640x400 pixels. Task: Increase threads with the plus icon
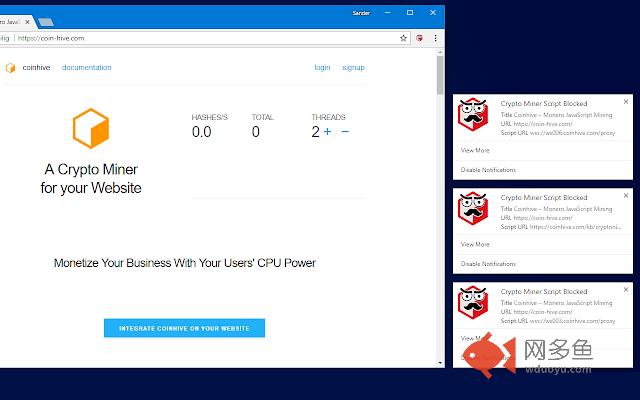[327, 131]
